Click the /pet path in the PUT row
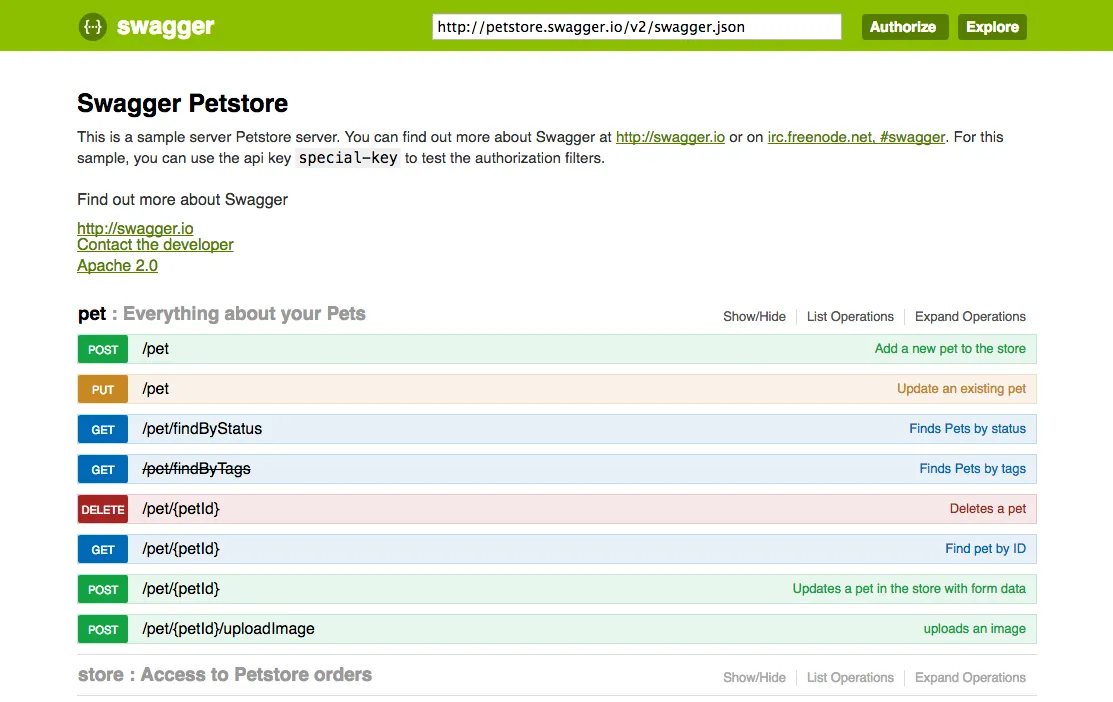Screen dimensions: 1113x702 (155, 388)
